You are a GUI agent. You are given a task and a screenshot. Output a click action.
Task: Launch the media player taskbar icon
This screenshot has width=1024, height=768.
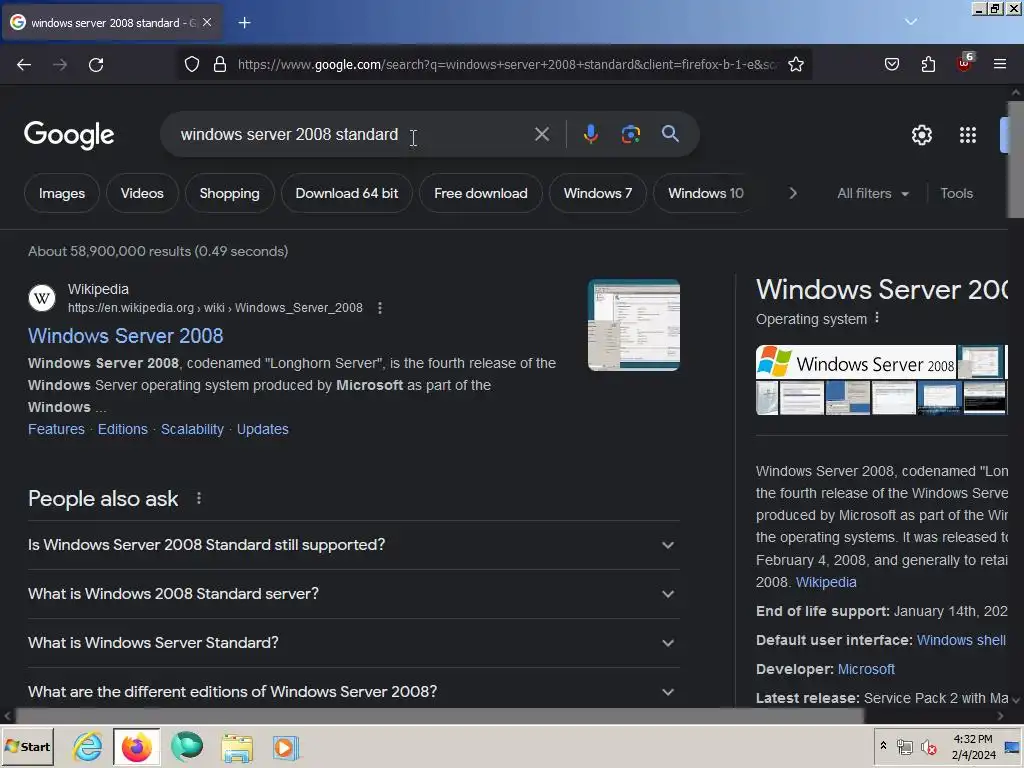coord(285,747)
